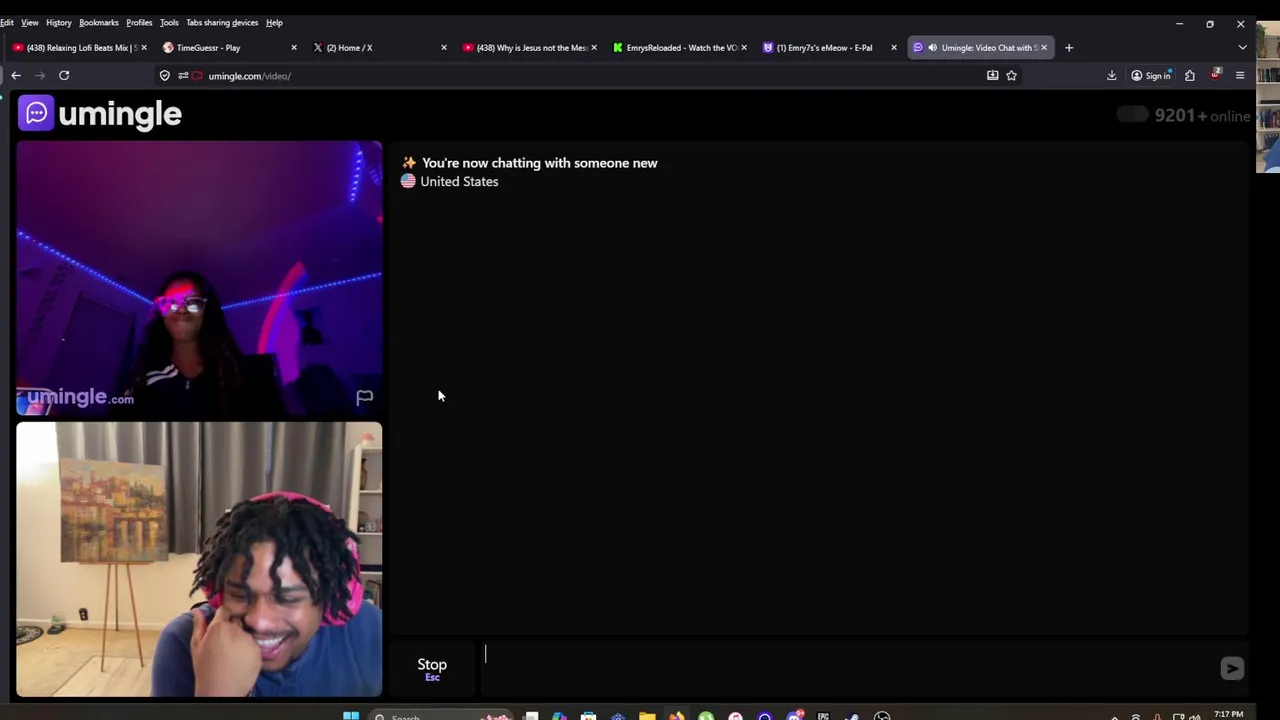Open the Help menu
The height and width of the screenshot is (720, 1280).
point(274,22)
